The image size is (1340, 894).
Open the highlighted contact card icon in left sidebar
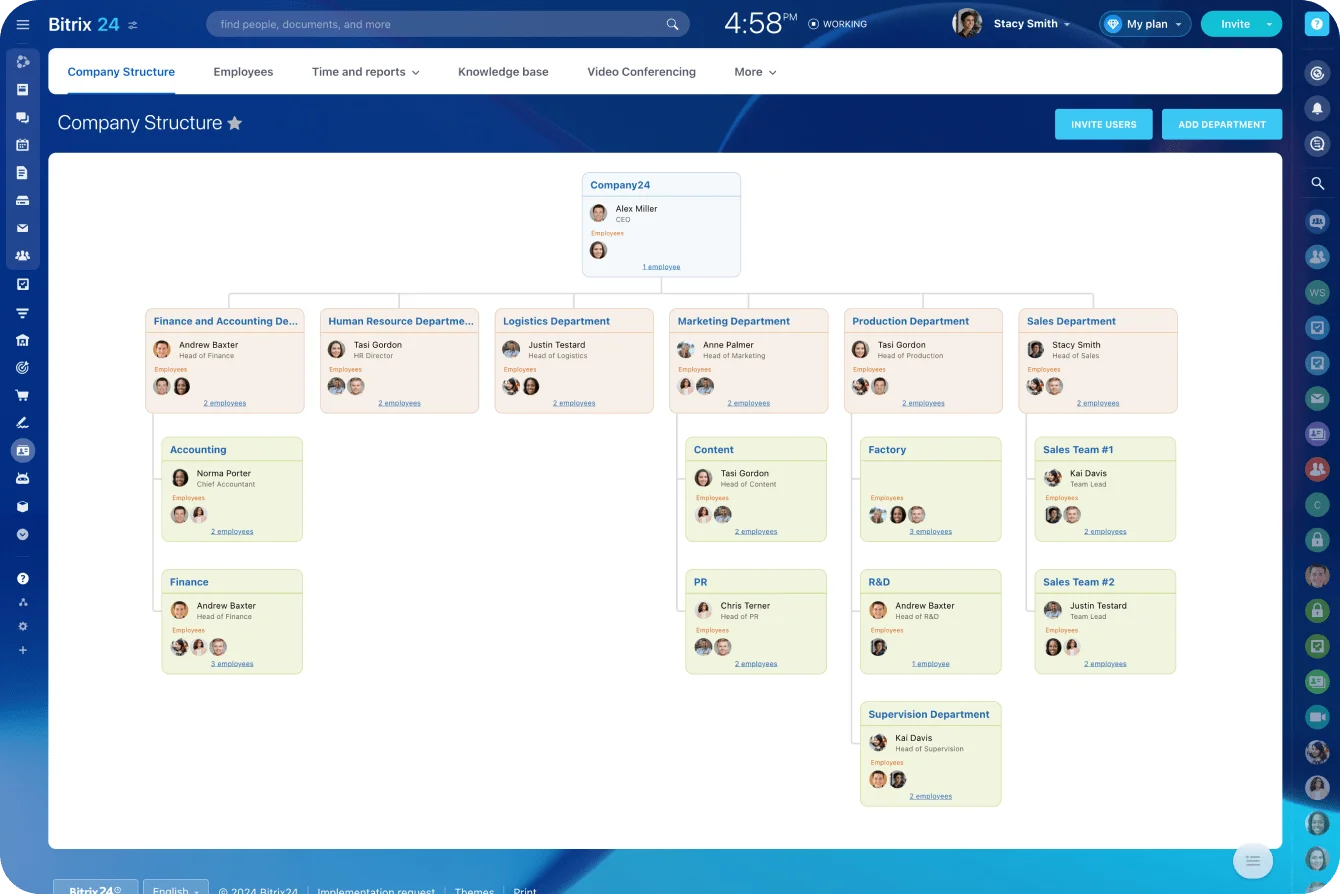(x=23, y=451)
